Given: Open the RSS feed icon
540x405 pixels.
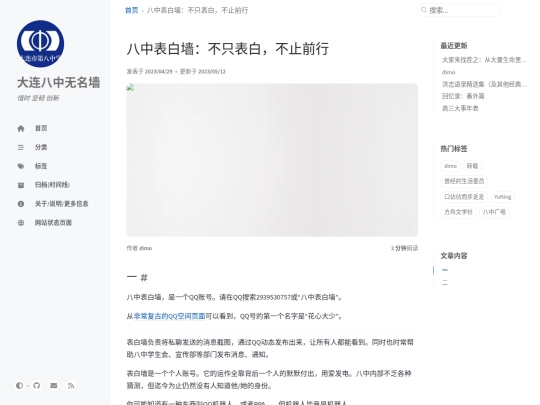Looking at the screenshot, I should click(71, 385).
